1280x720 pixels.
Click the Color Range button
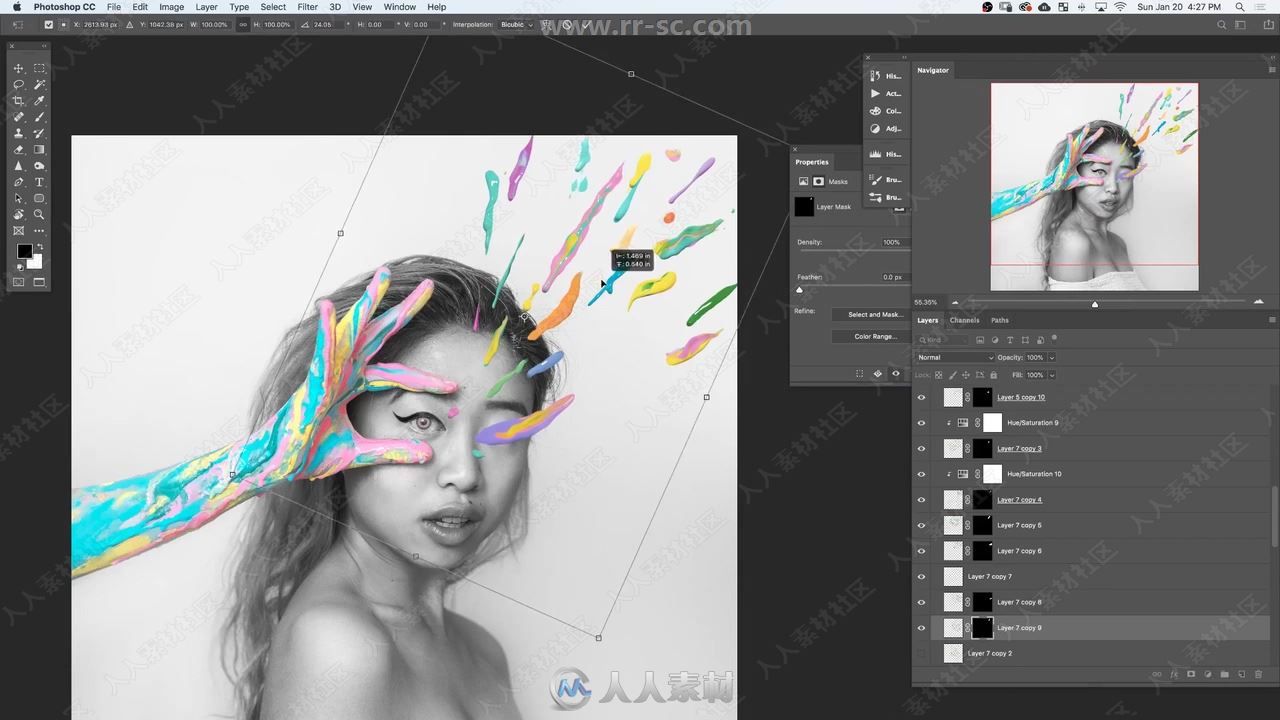pos(875,336)
